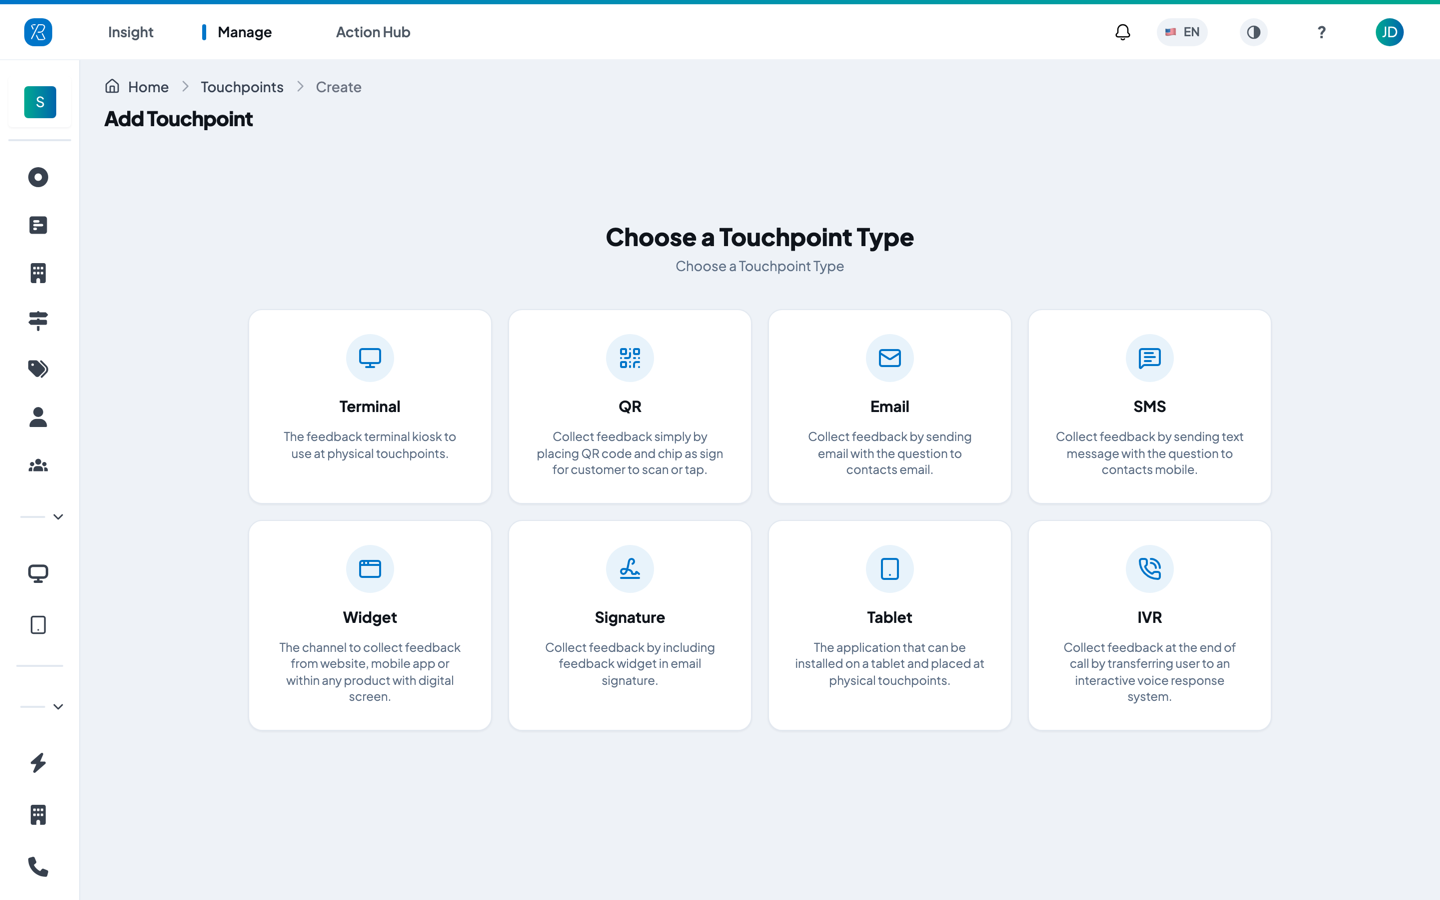Open the survey form icon in sidebar

[x=38, y=225]
